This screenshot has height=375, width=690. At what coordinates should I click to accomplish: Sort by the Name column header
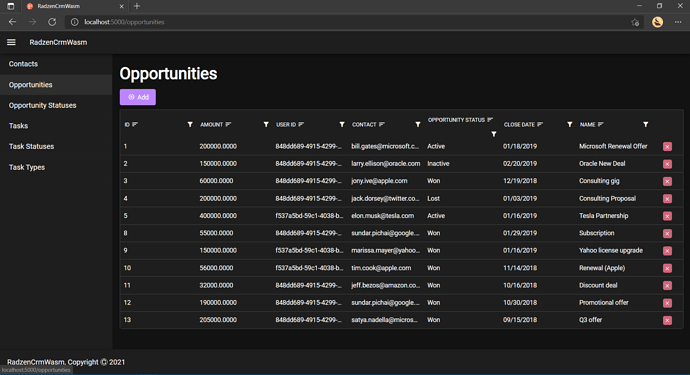(591, 125)
